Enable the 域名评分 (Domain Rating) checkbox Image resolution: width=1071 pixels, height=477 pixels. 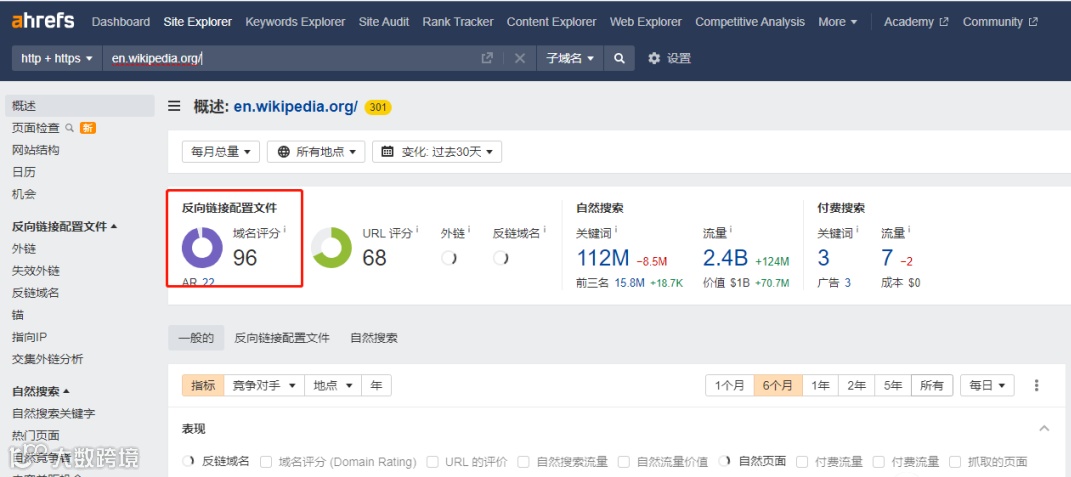tap(266, 462)
